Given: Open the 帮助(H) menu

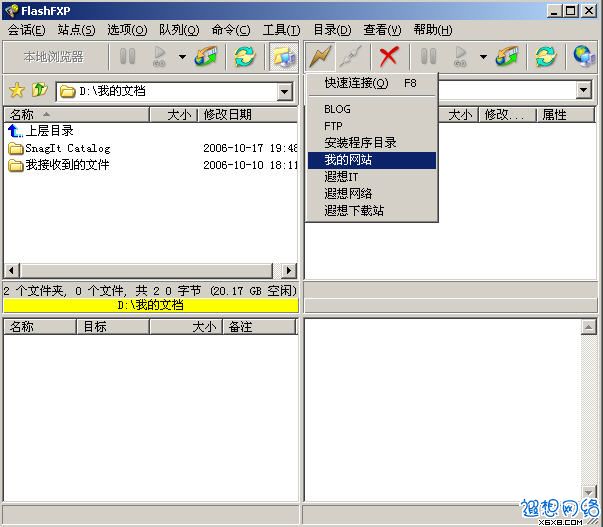Looking at the screenshot, I should pyautogui.click(x=433, y=30).
